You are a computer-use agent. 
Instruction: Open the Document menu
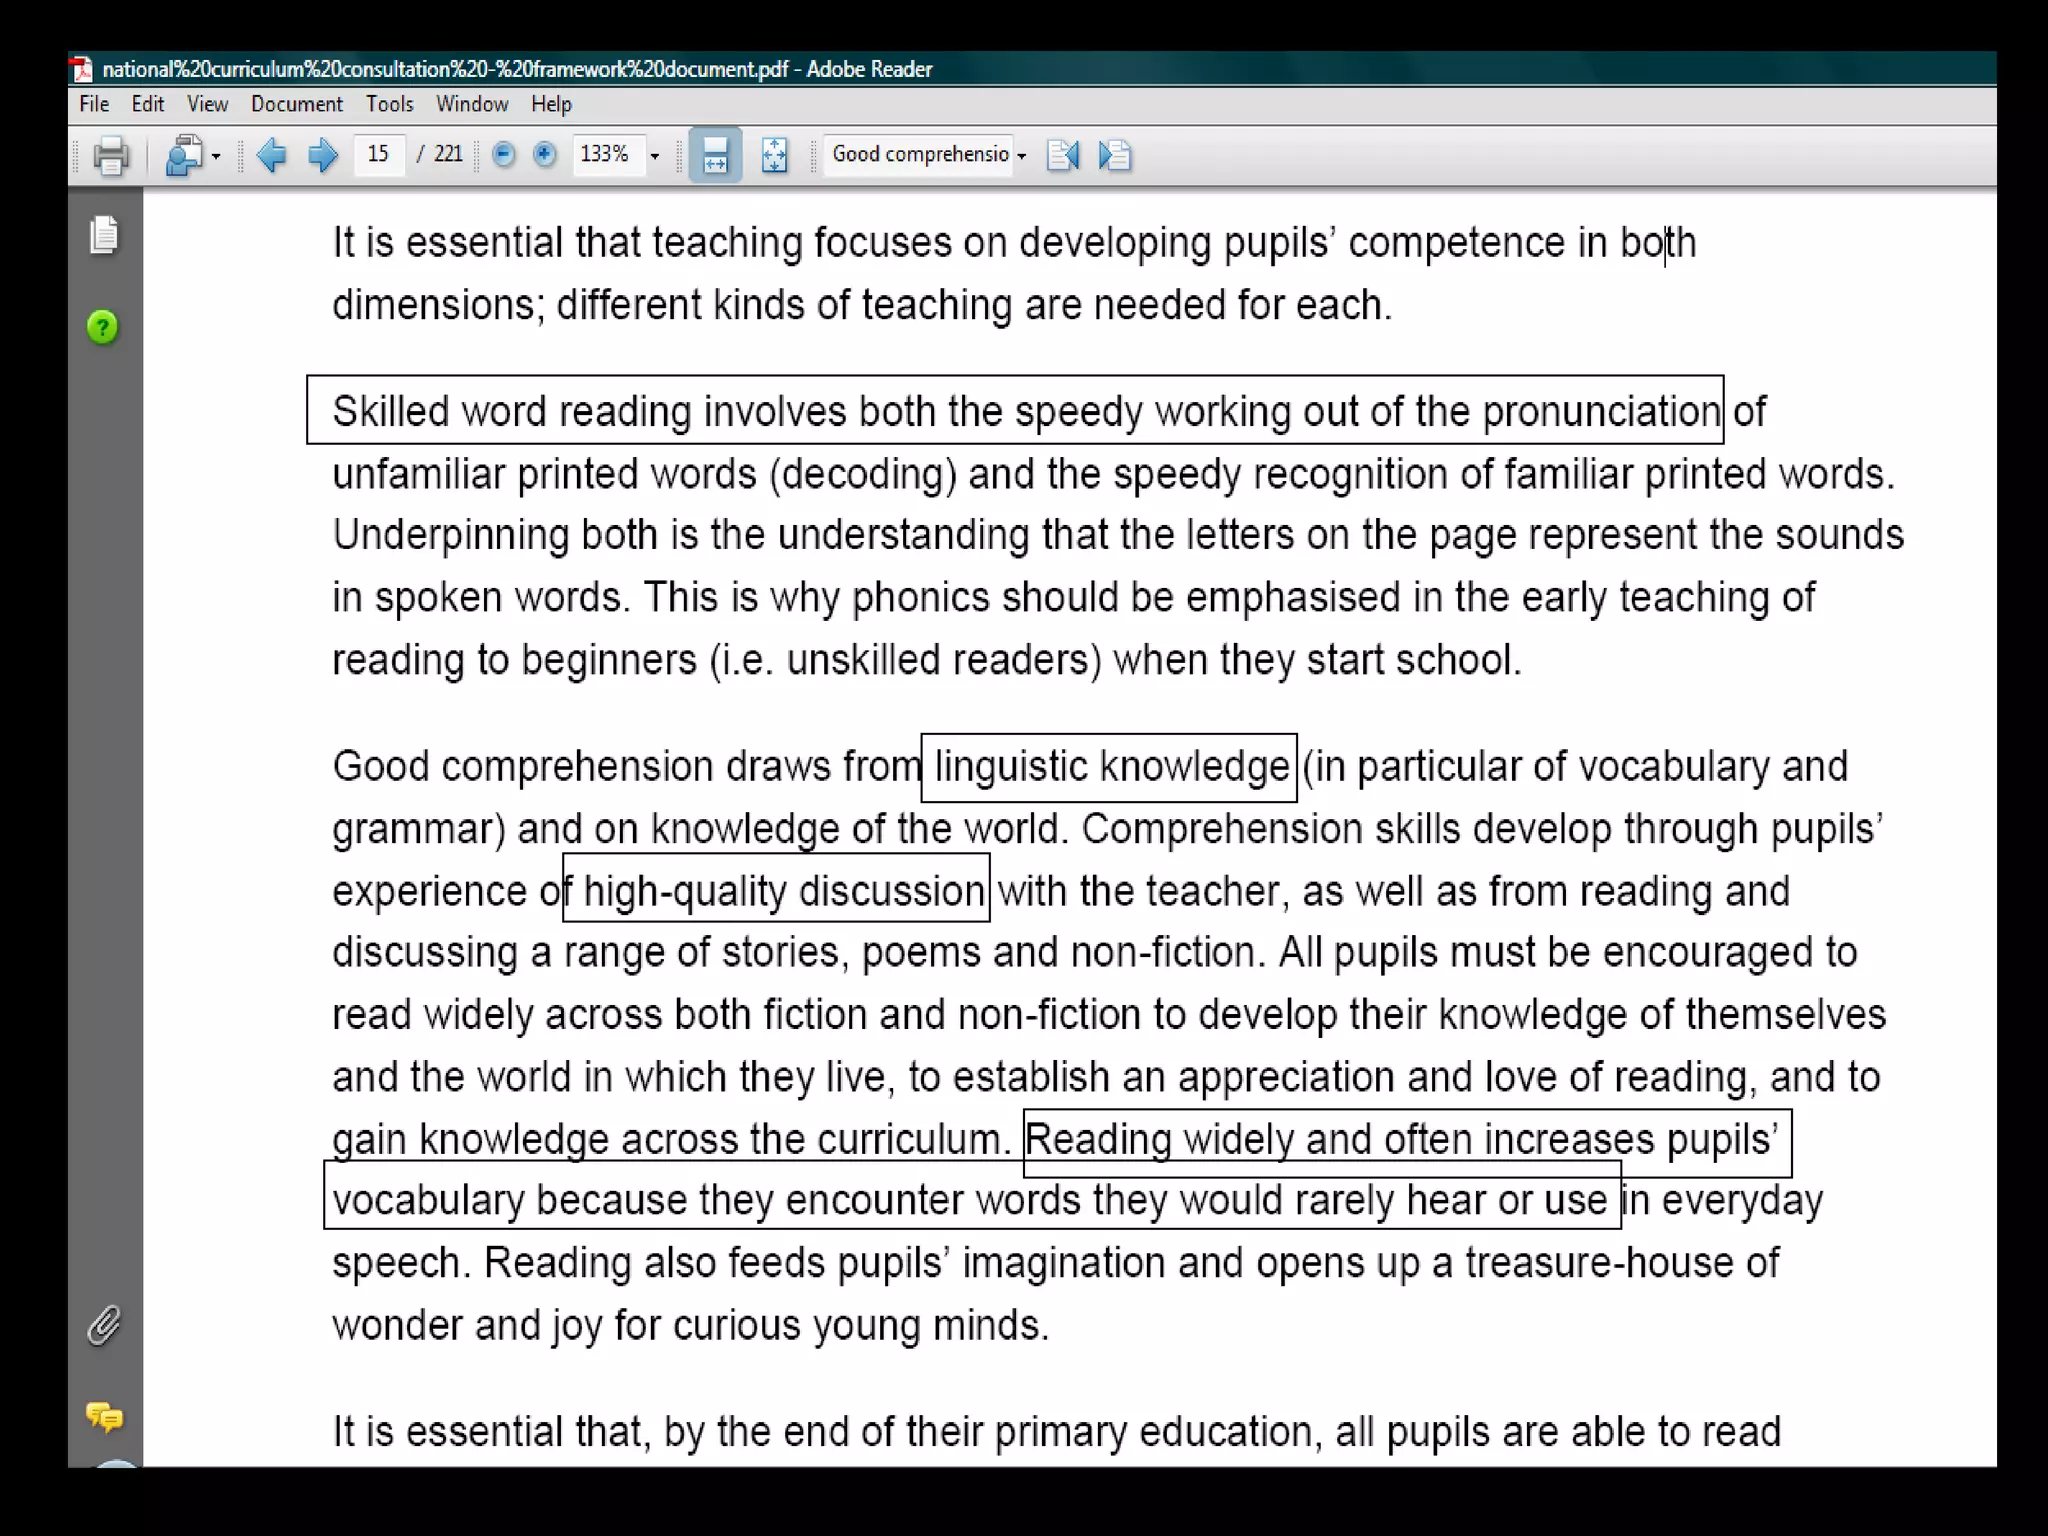coord(296,104)
